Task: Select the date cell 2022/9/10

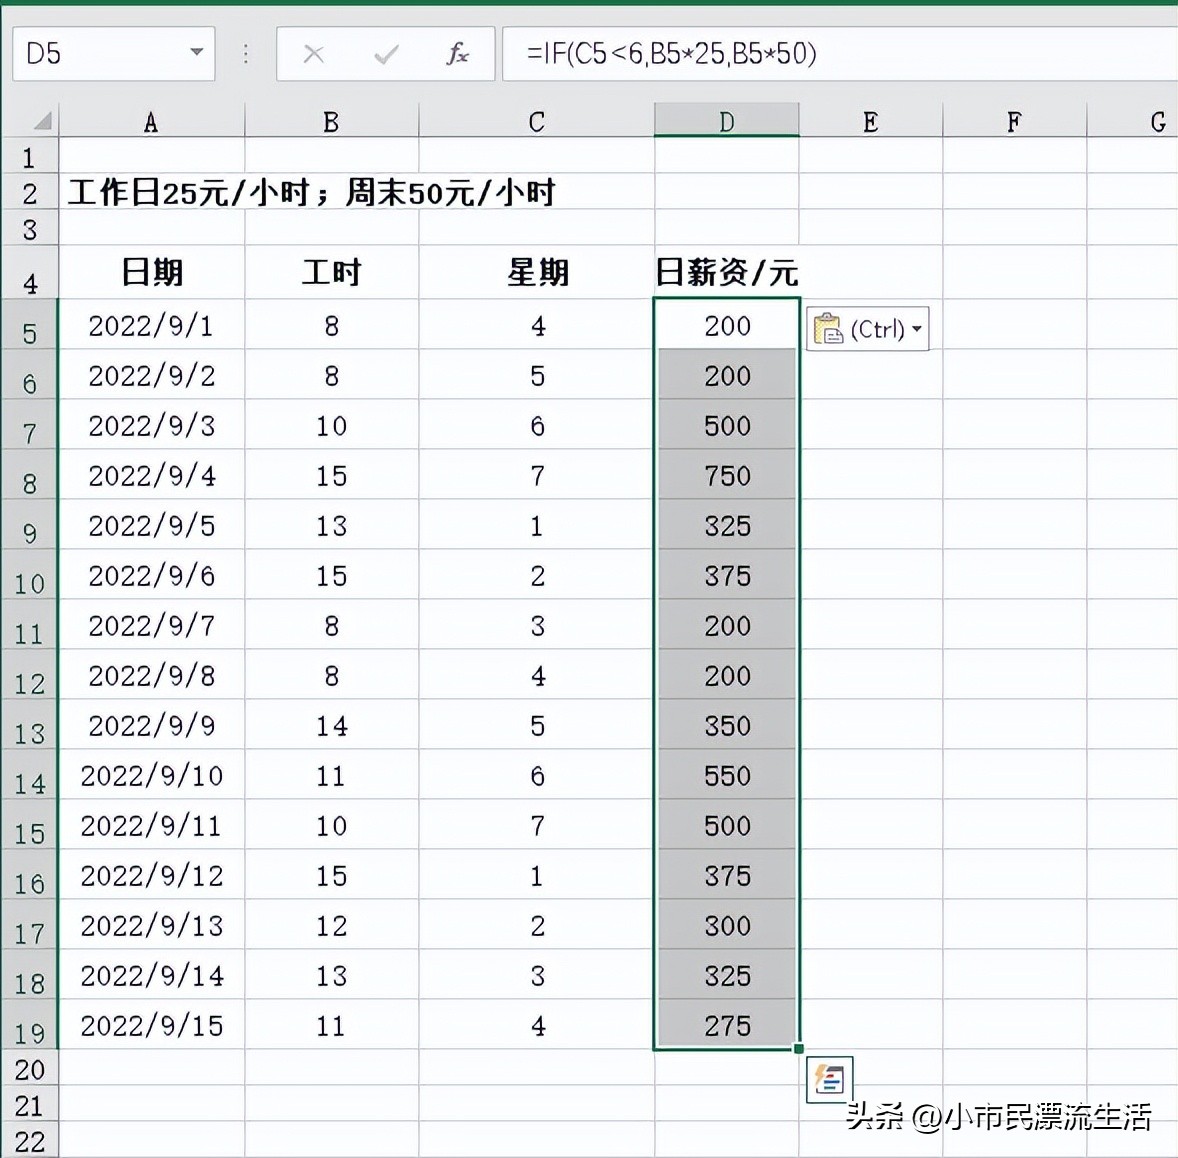Action: [152, 775]
